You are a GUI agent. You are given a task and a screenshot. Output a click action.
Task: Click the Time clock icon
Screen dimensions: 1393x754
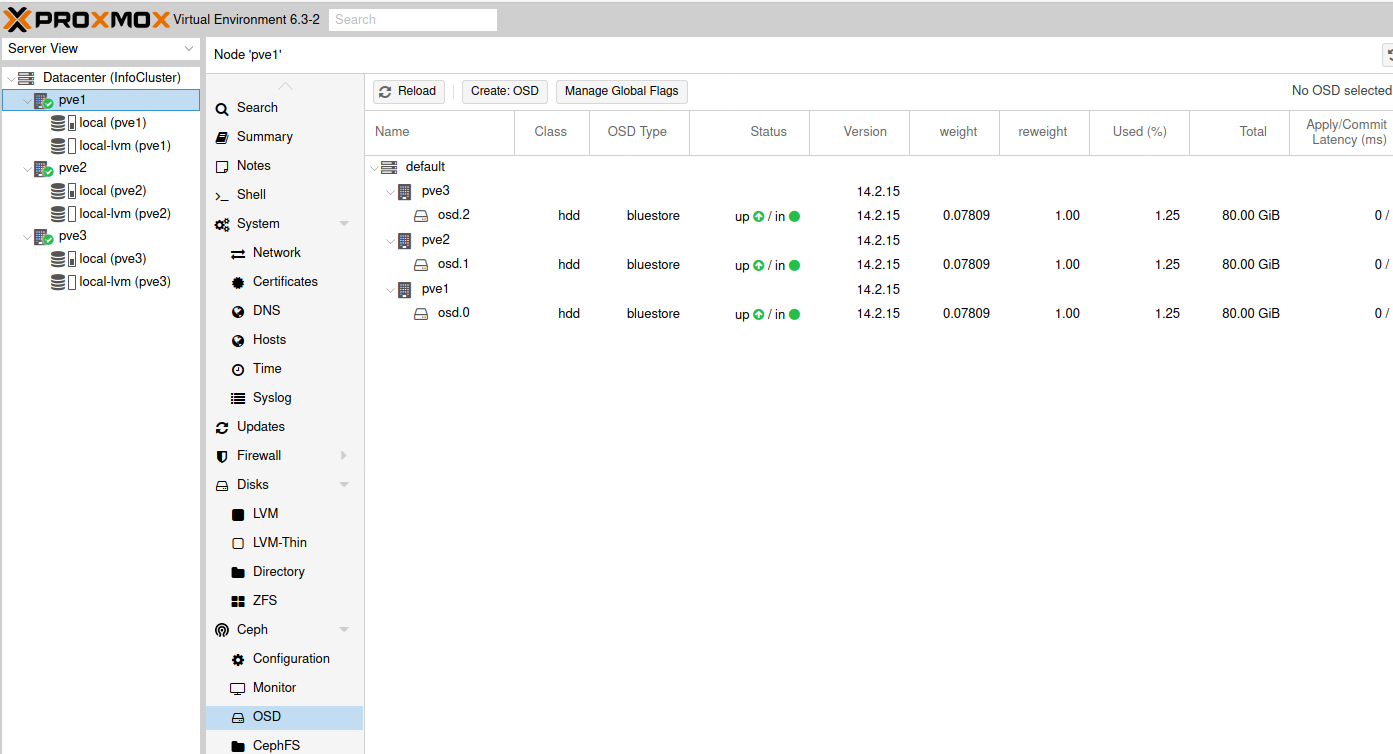[x=238, y=369]
